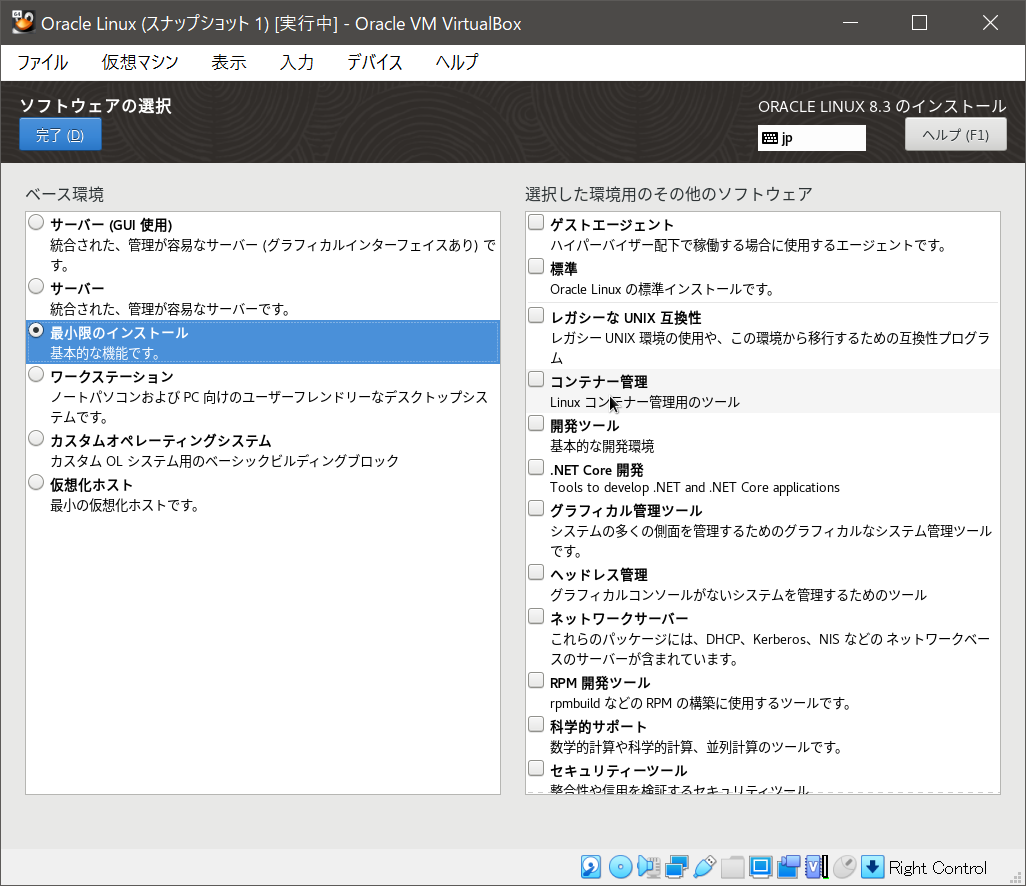Click the keyboard icon in jp layout box

click(770, 138)
